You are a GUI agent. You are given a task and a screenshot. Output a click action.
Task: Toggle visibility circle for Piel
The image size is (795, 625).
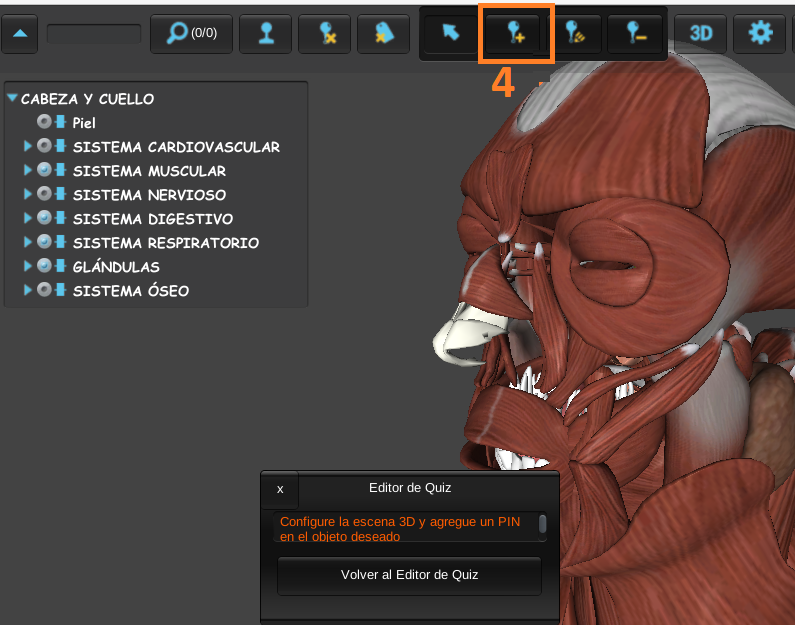(x=44, y=122)
